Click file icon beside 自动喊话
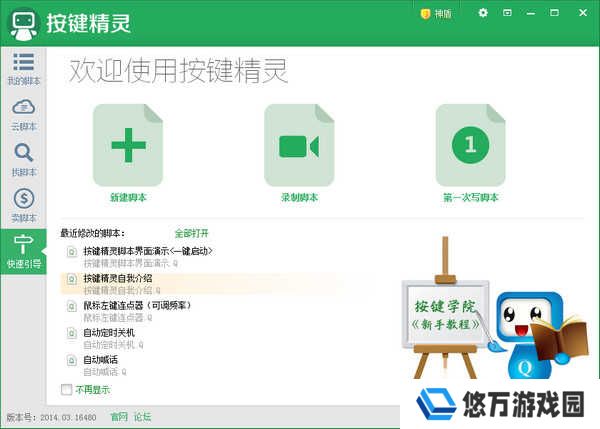 [72, 360]
